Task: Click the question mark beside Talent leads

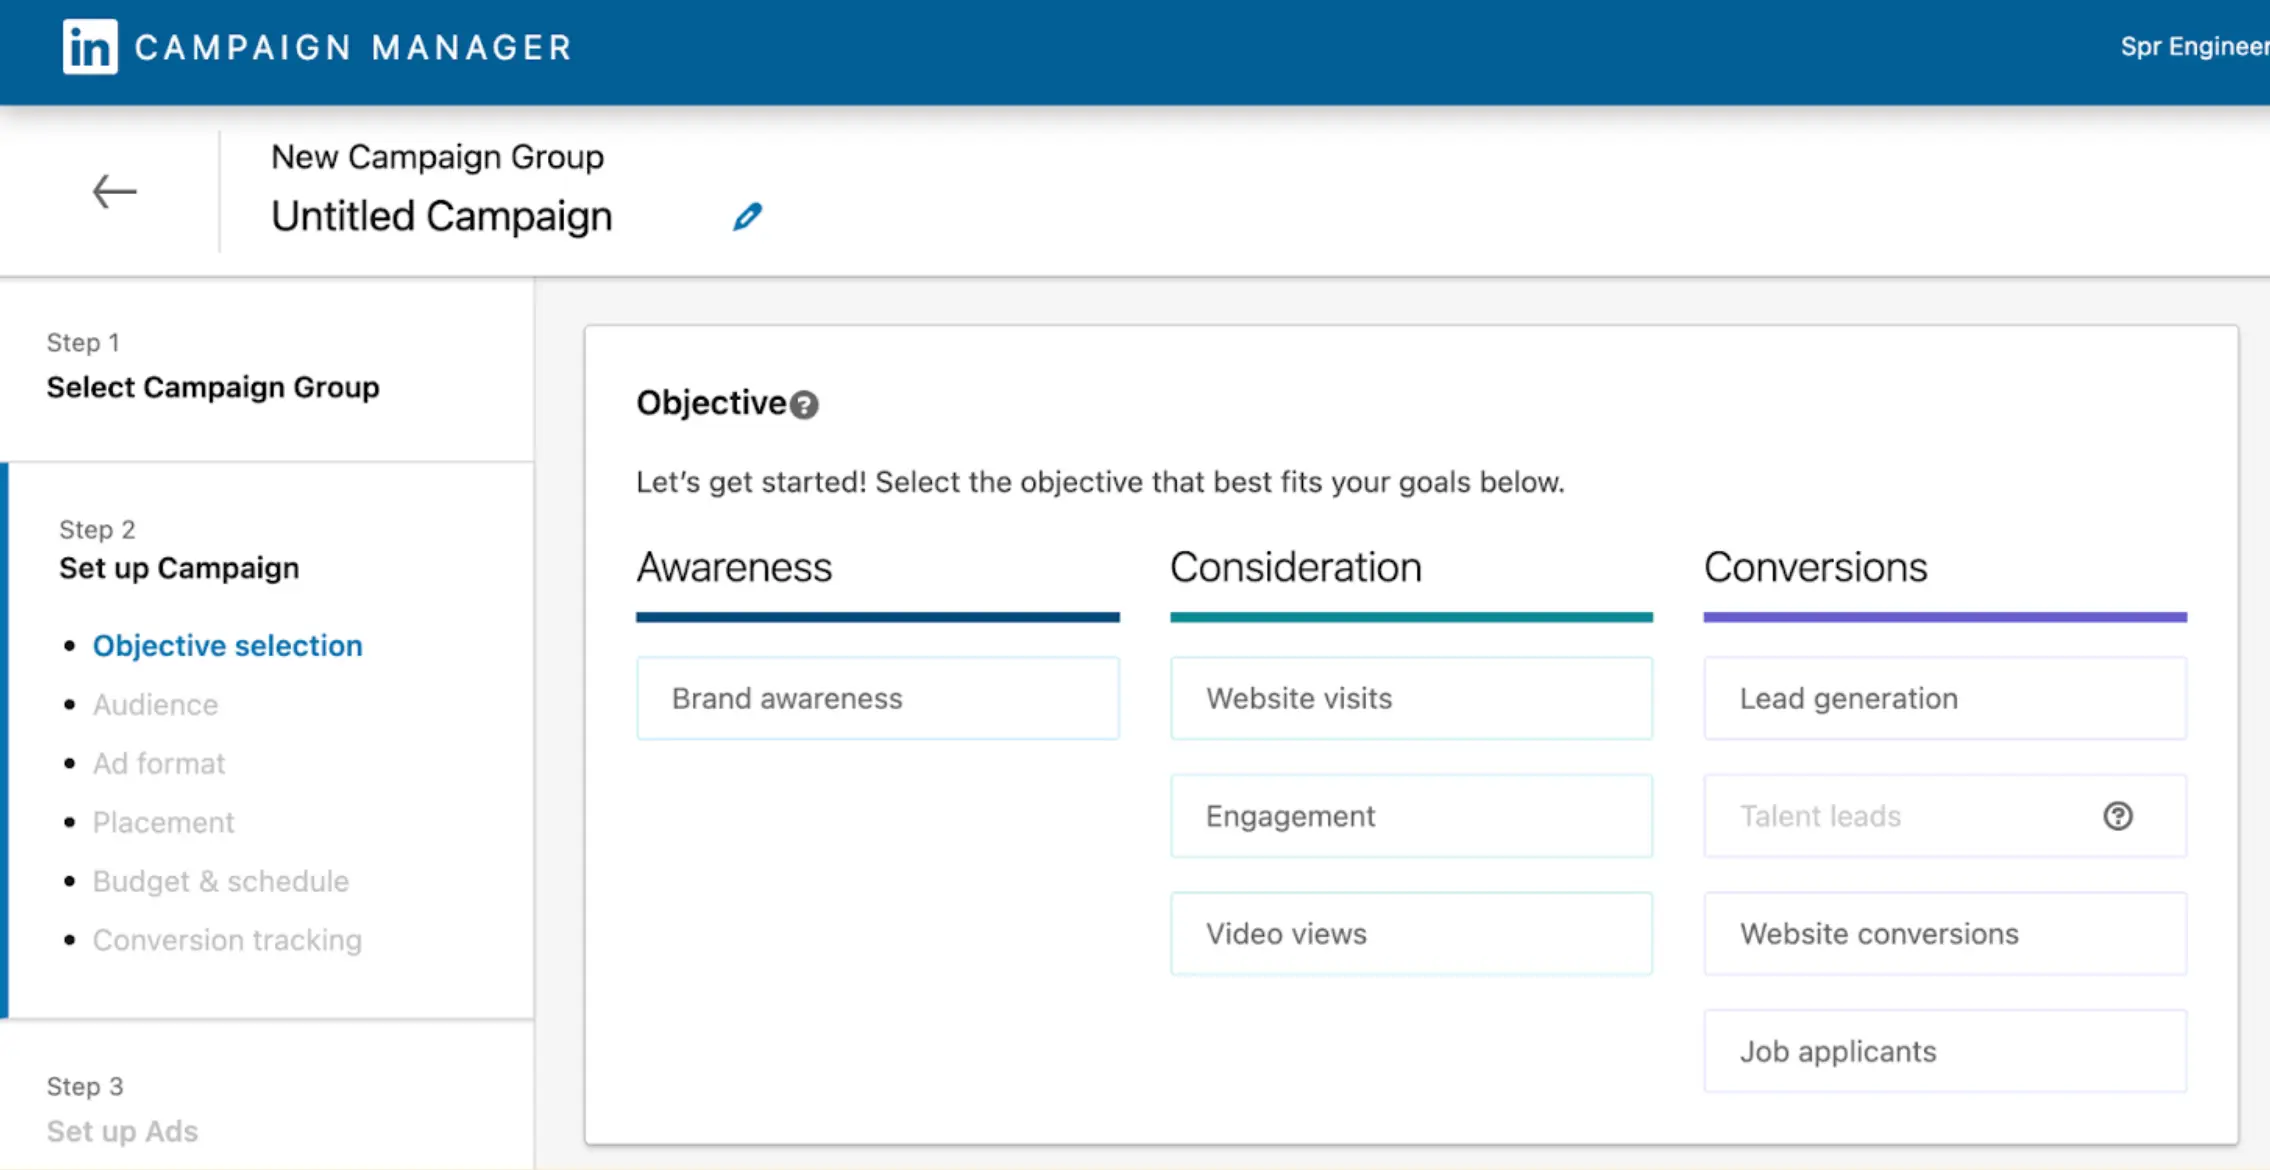Action: point(2118,816)
